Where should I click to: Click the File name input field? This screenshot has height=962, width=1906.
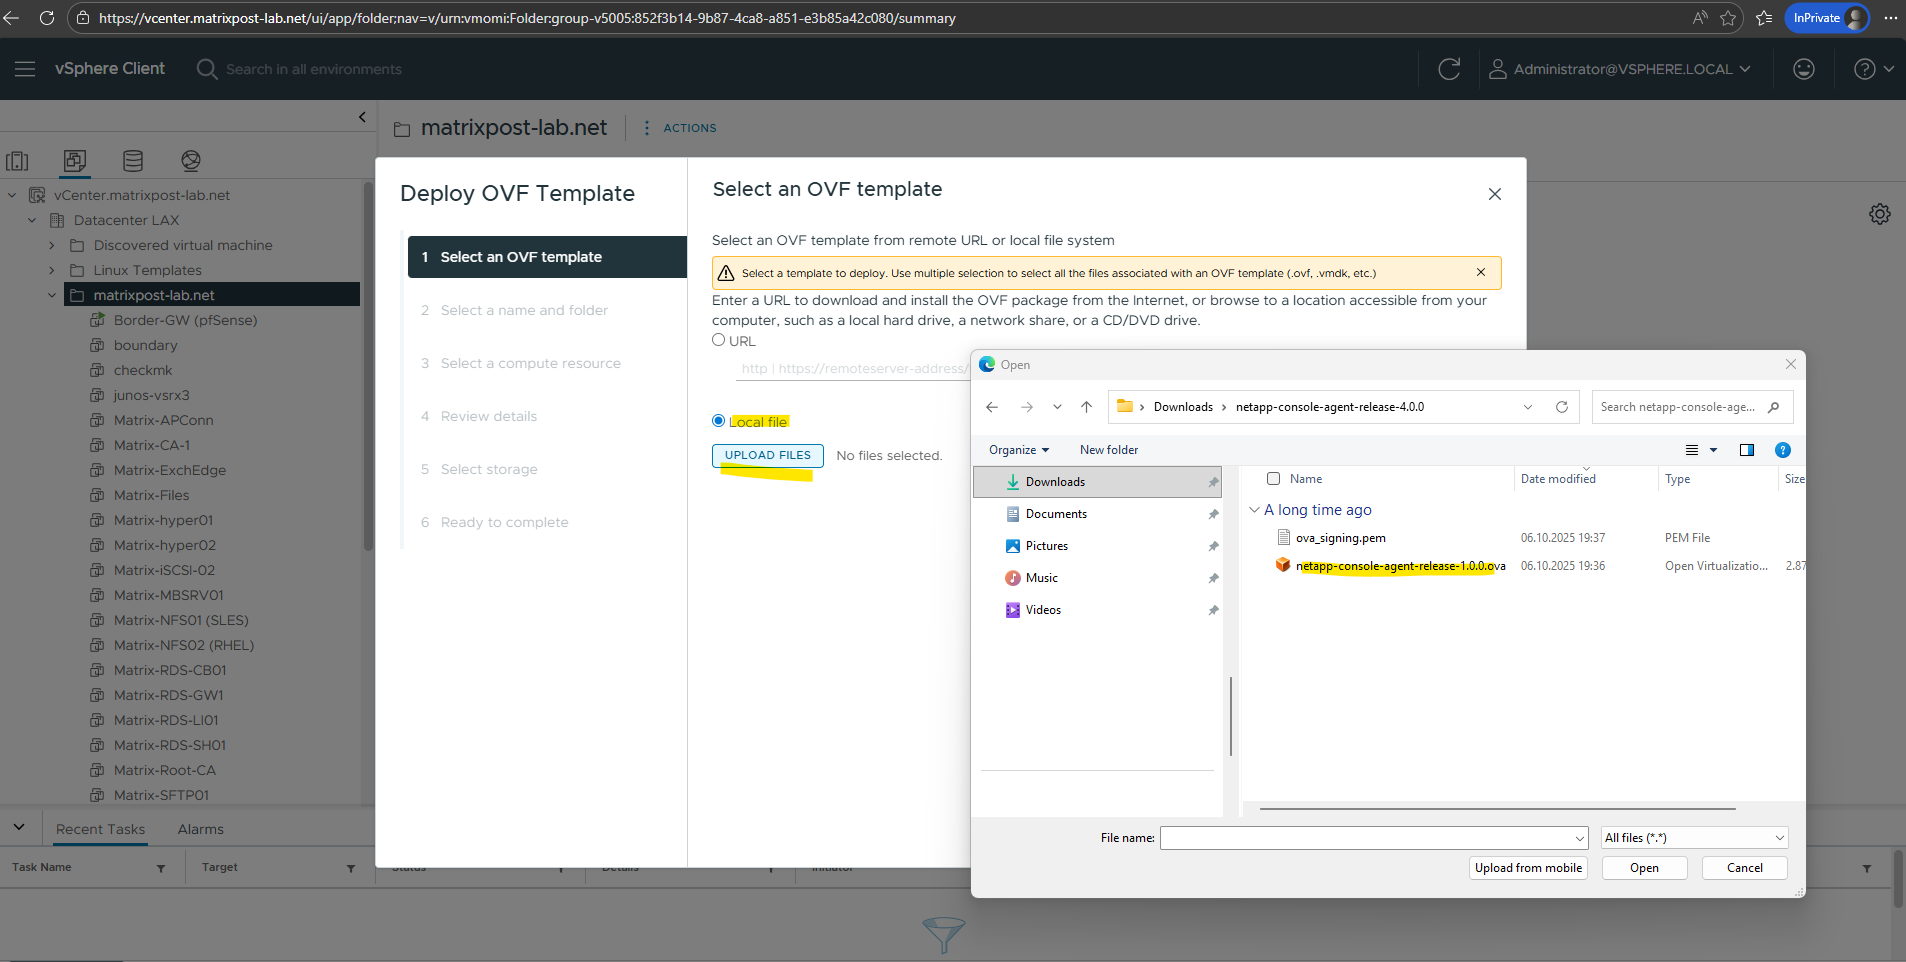coord(1365,838)
